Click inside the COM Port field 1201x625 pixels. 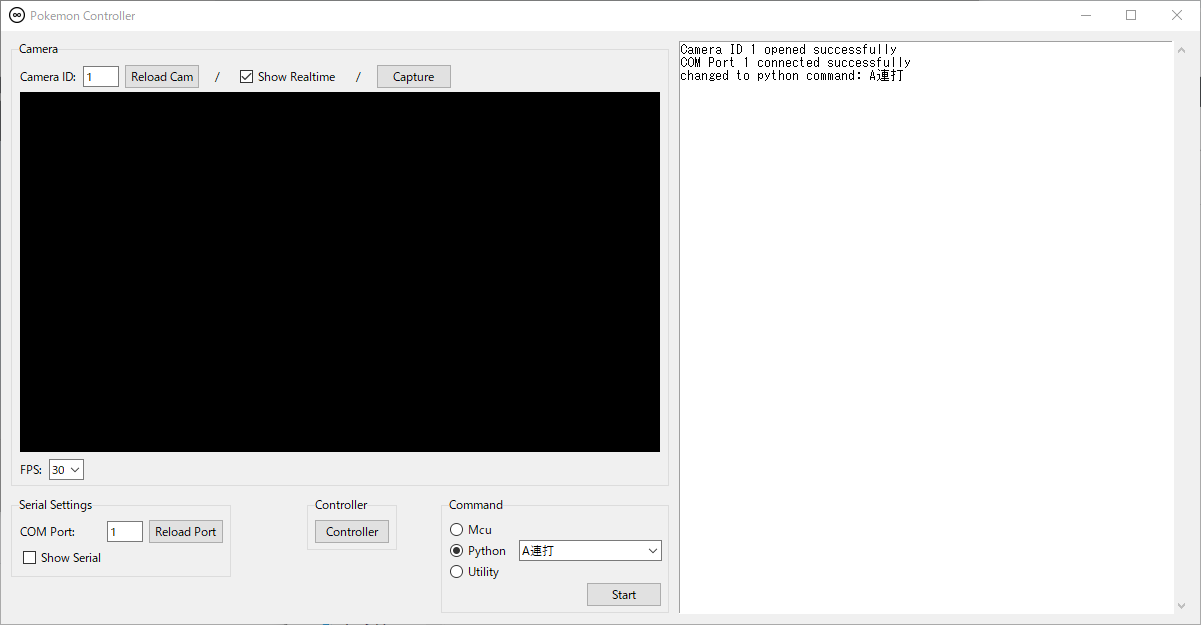(124, 531)
